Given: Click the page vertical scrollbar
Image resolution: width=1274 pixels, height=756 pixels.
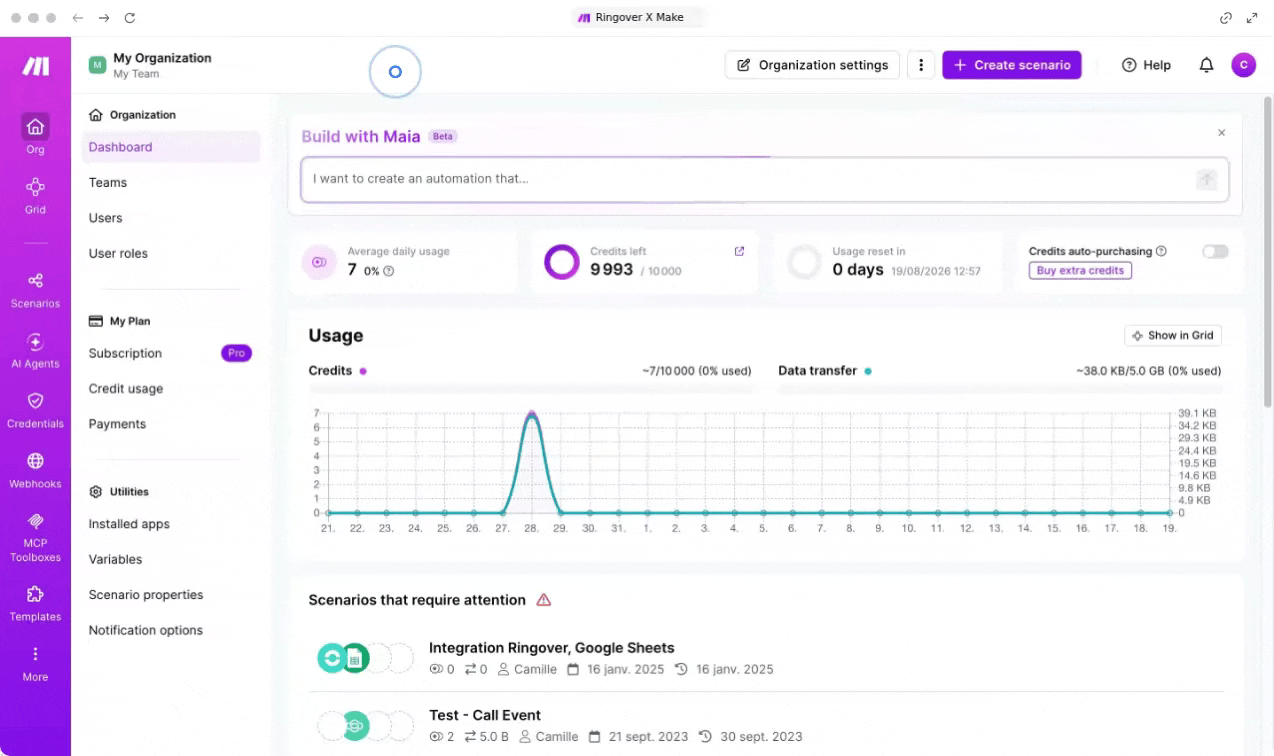Looking at the screenshot, I should (1268, 250).
